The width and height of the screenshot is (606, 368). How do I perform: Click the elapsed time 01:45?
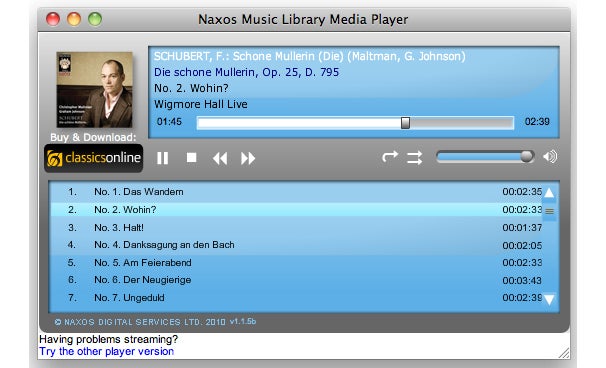169,122
